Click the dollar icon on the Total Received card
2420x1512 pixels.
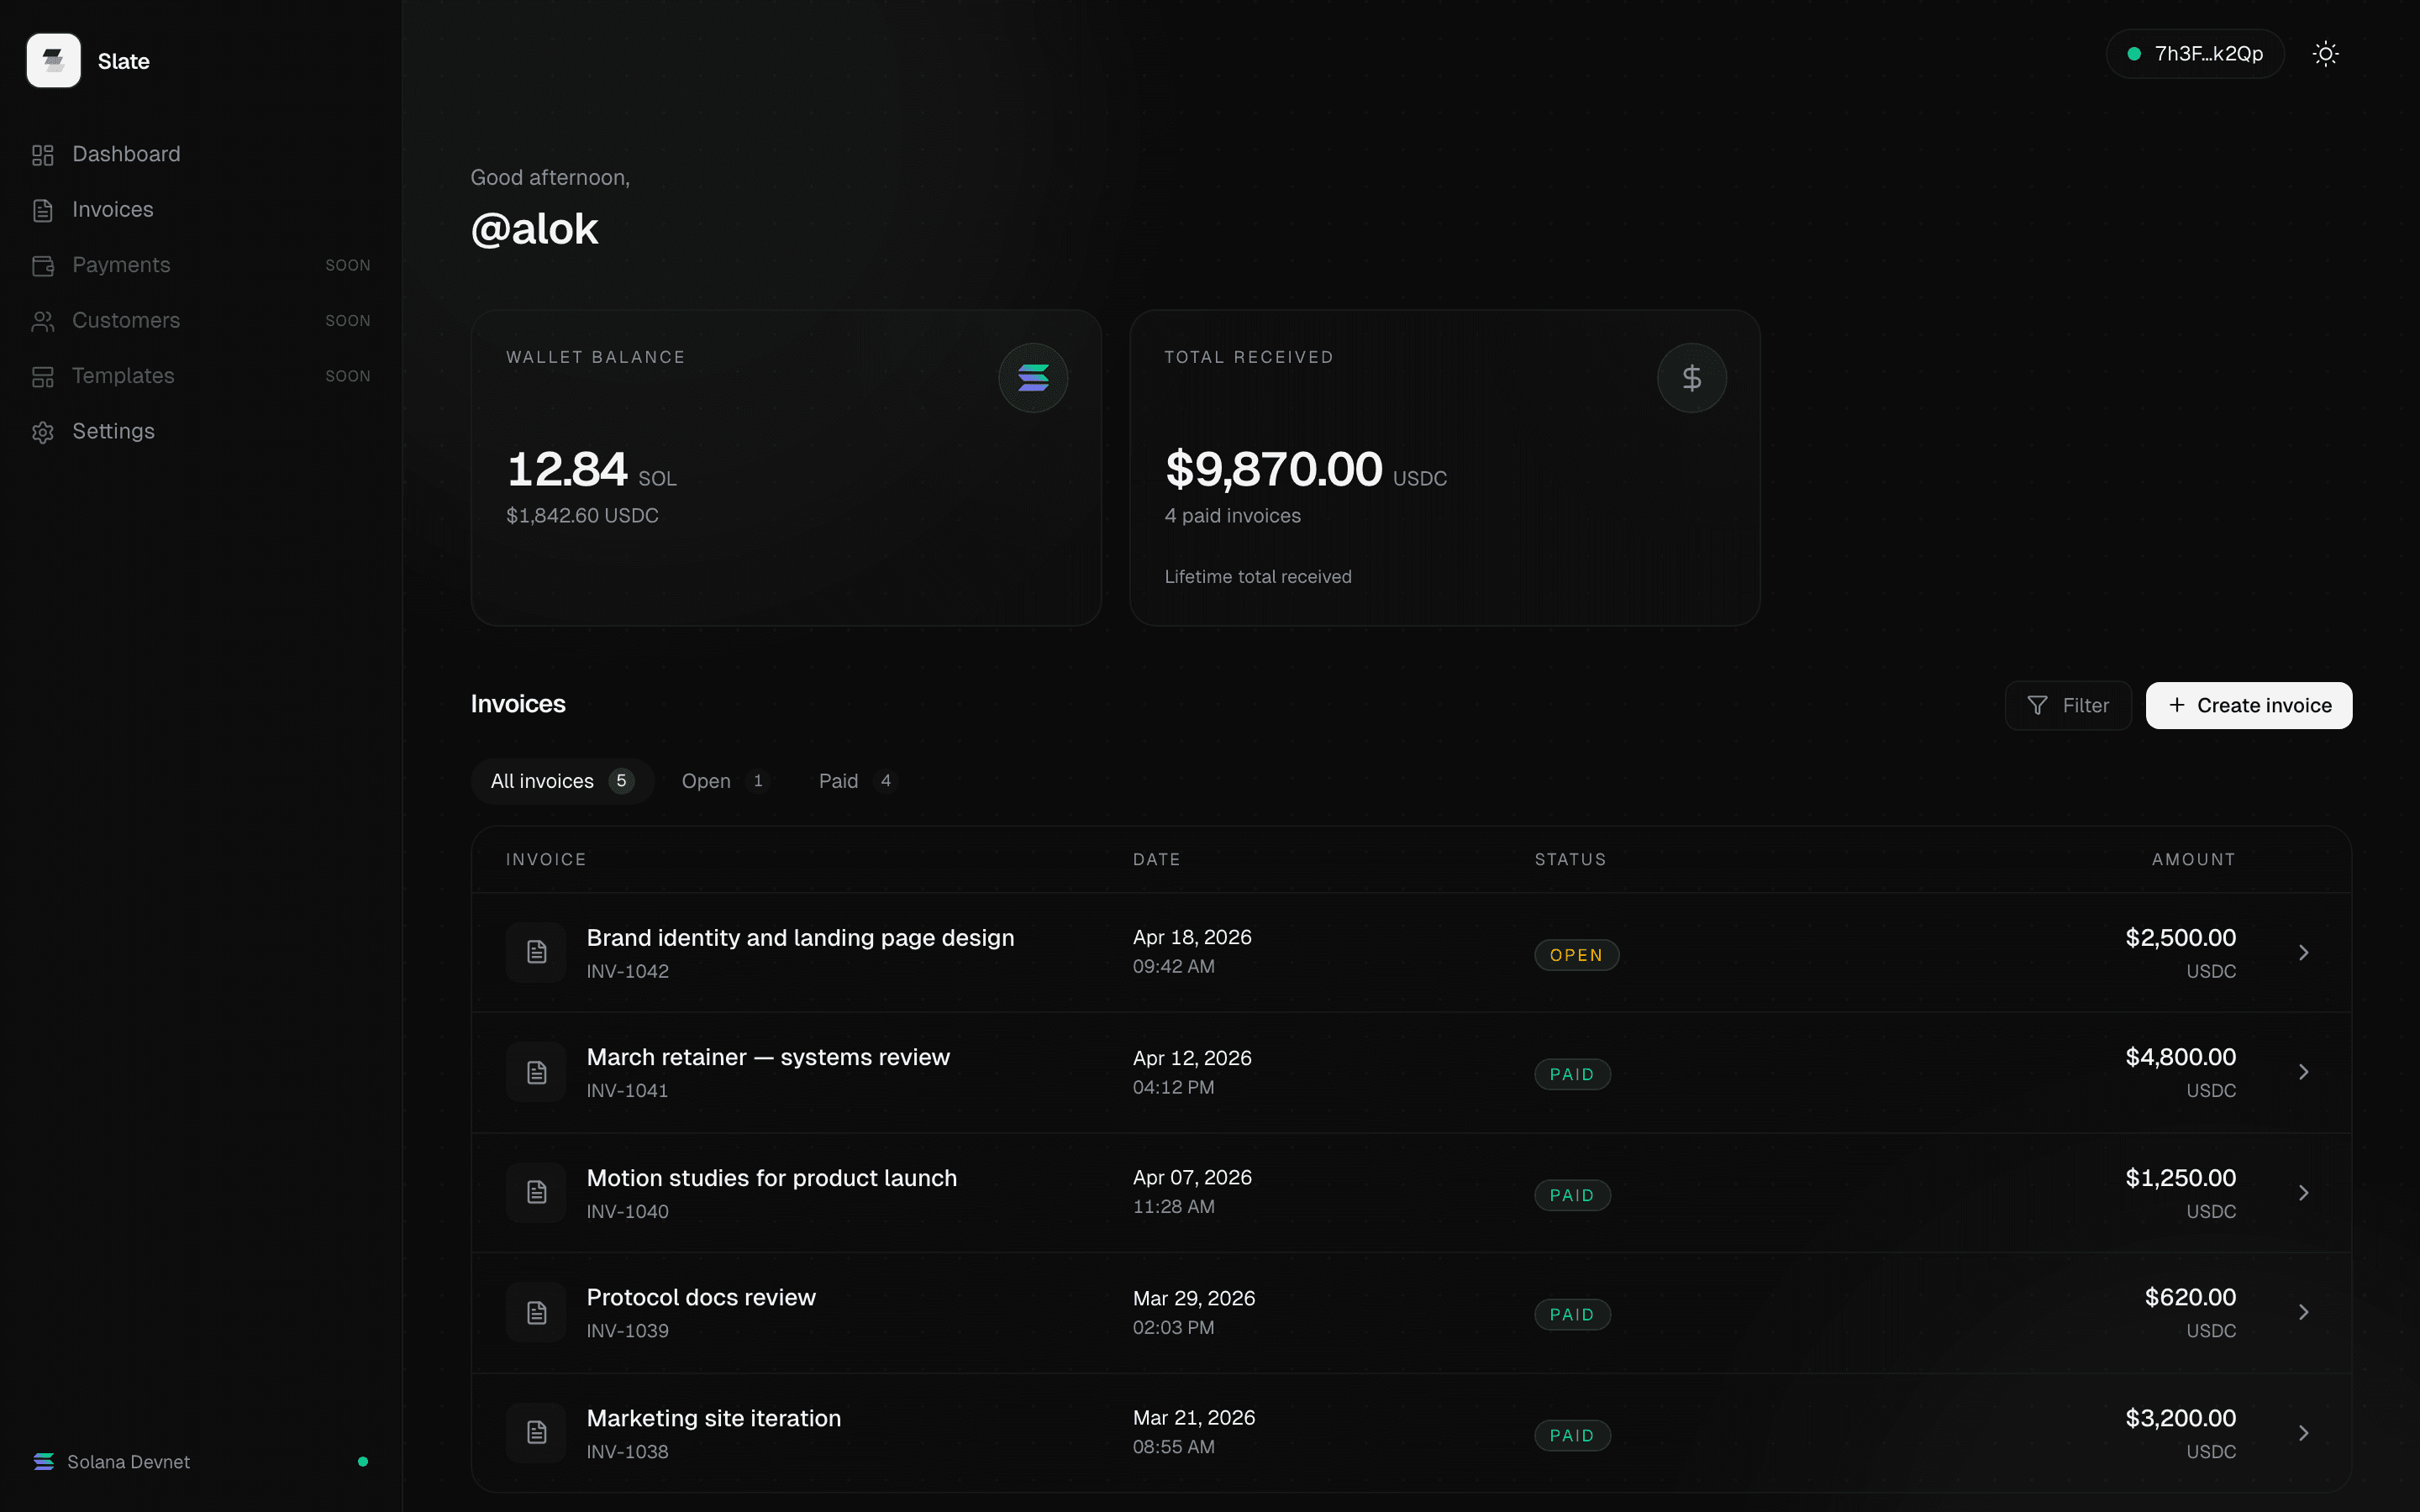[1691, 377]
